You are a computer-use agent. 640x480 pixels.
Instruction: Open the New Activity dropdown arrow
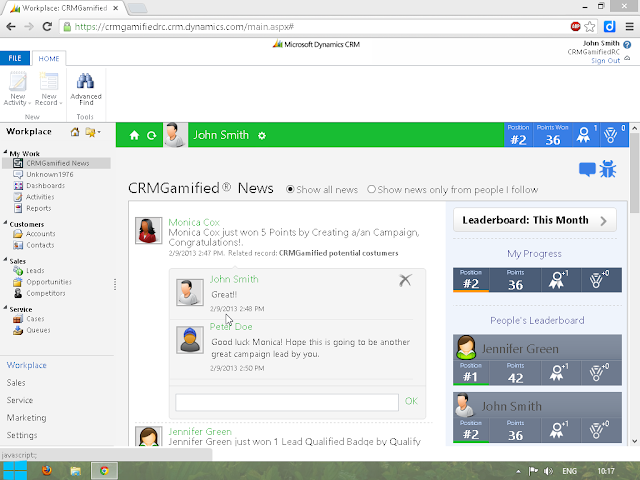pyautogui.click(x=29, y=103)
